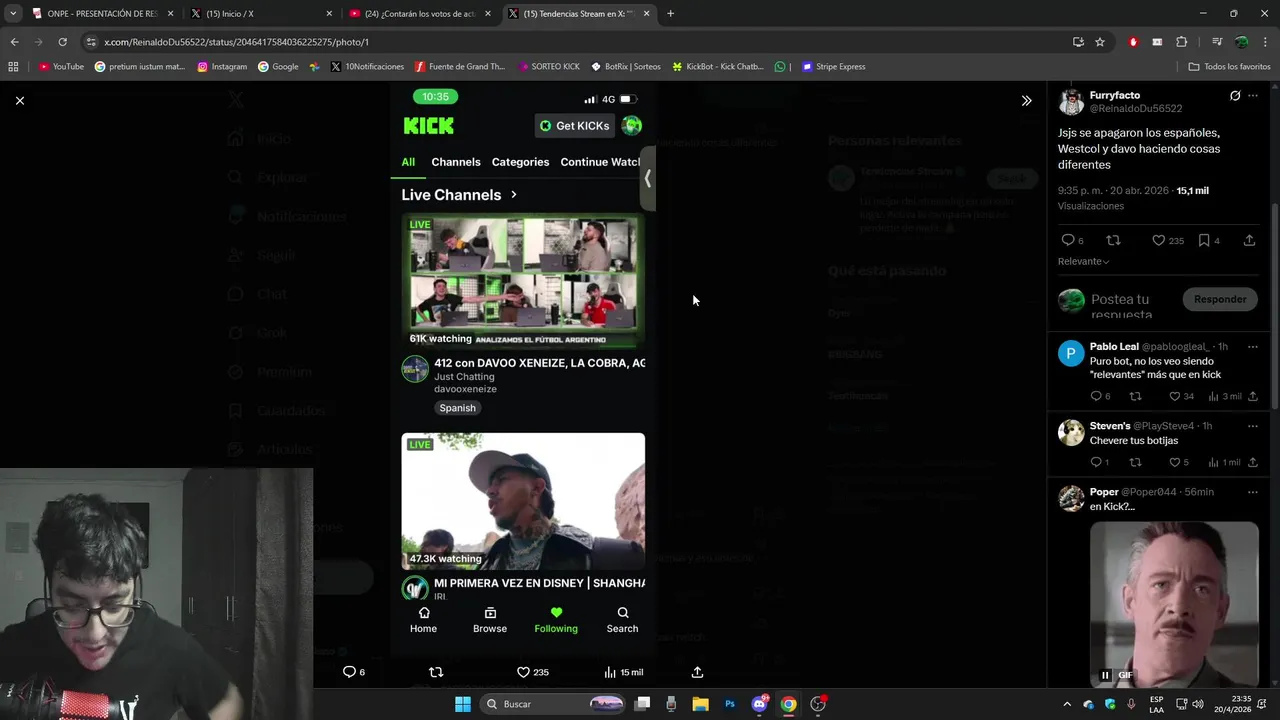Open File Explorer from the taskbar

[x=700, y=704]
